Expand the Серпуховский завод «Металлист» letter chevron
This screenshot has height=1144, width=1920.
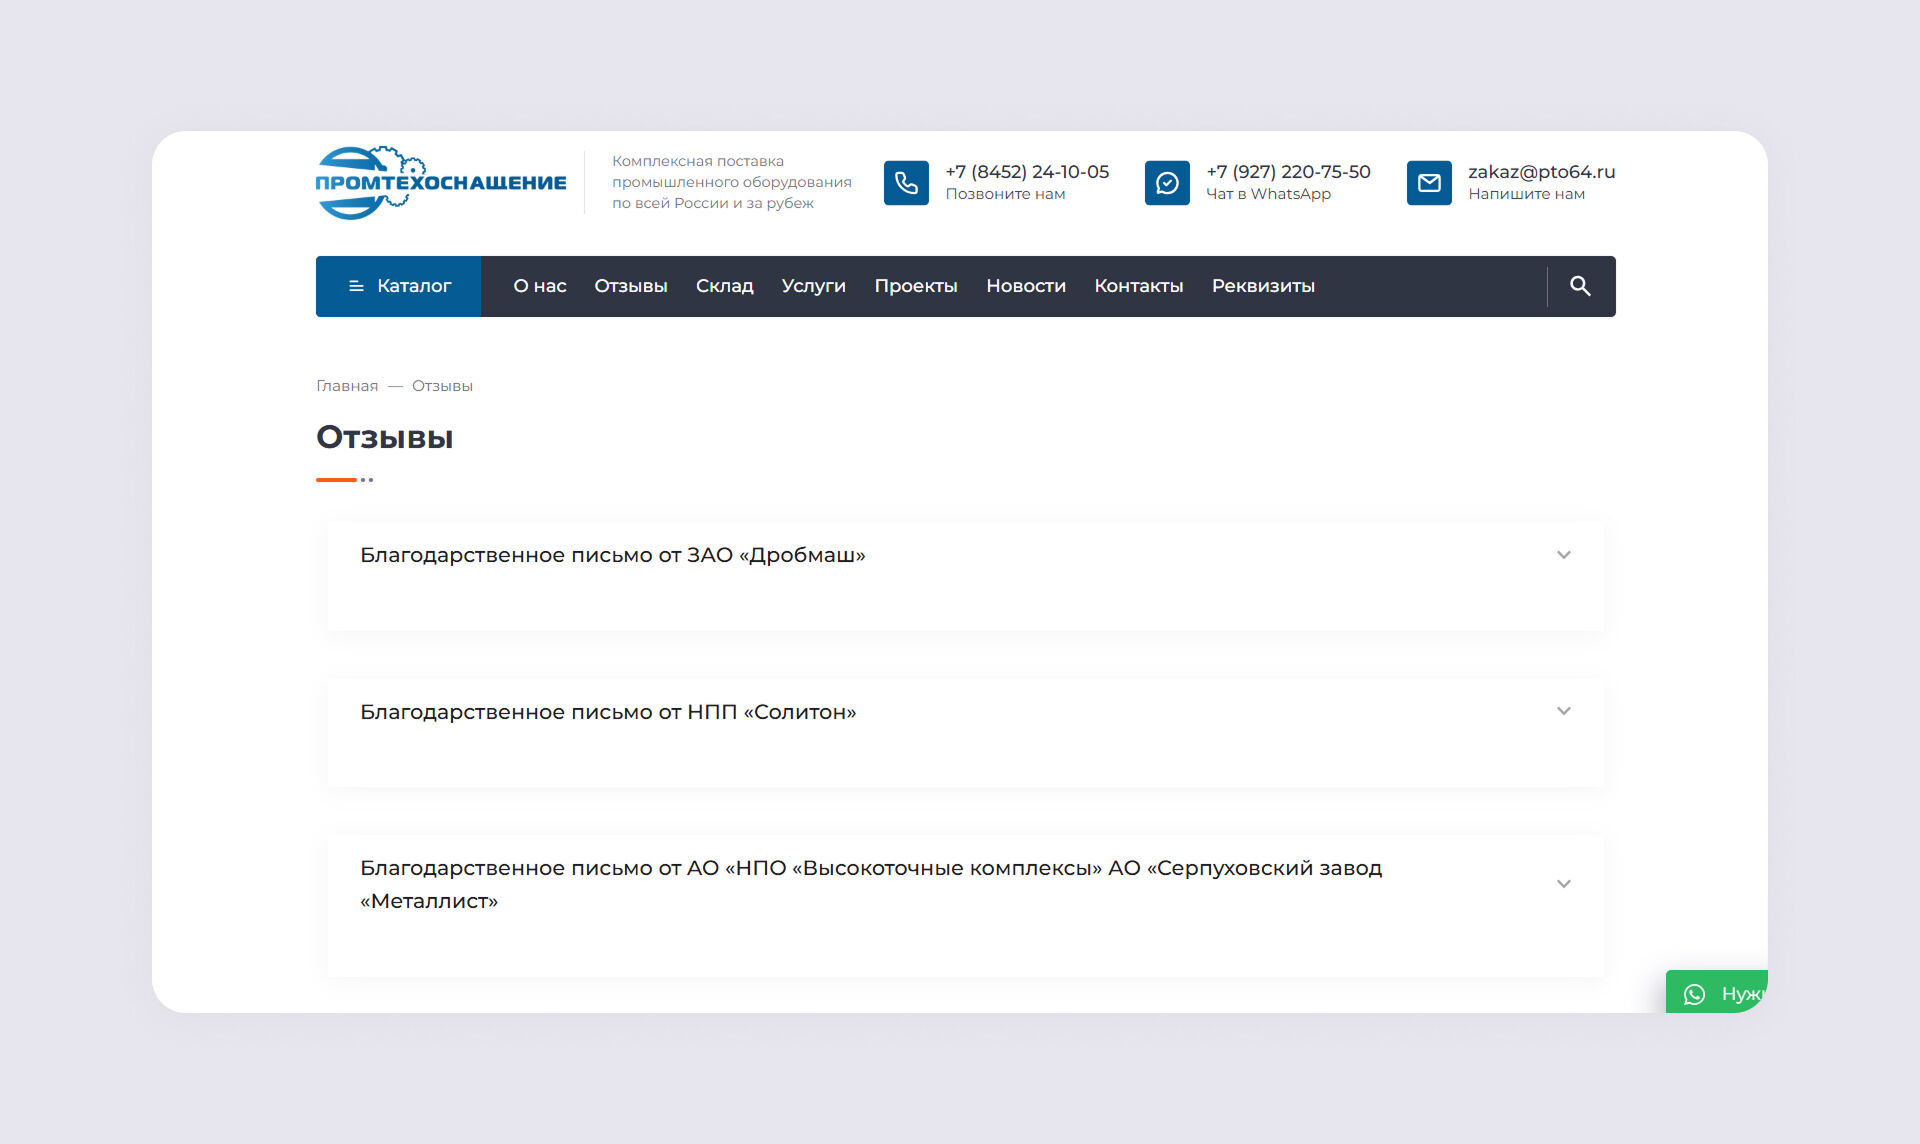click(x=1564, y=884)
